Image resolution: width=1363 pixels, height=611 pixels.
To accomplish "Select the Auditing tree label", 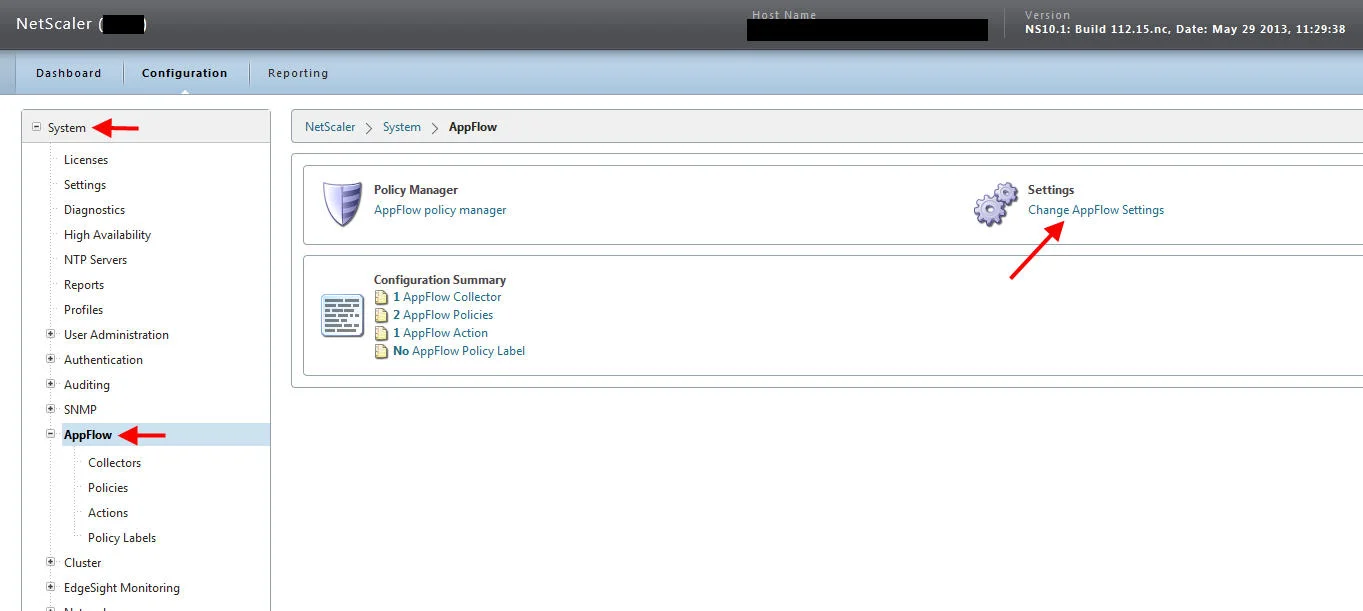I will coord(87,385).
